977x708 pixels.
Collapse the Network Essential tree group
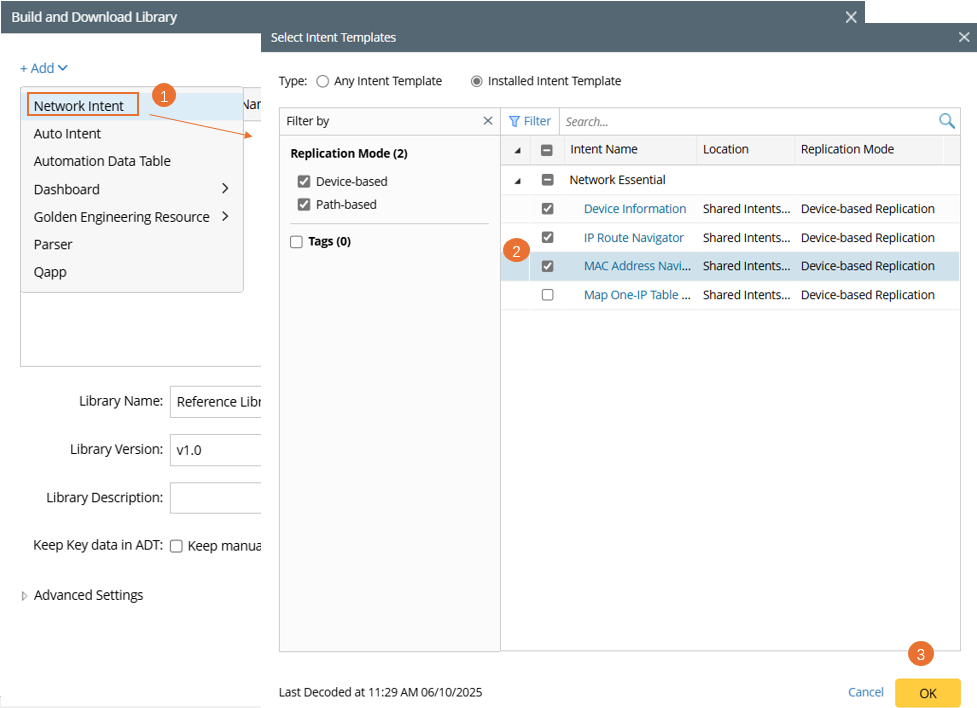tap(517, 181)
